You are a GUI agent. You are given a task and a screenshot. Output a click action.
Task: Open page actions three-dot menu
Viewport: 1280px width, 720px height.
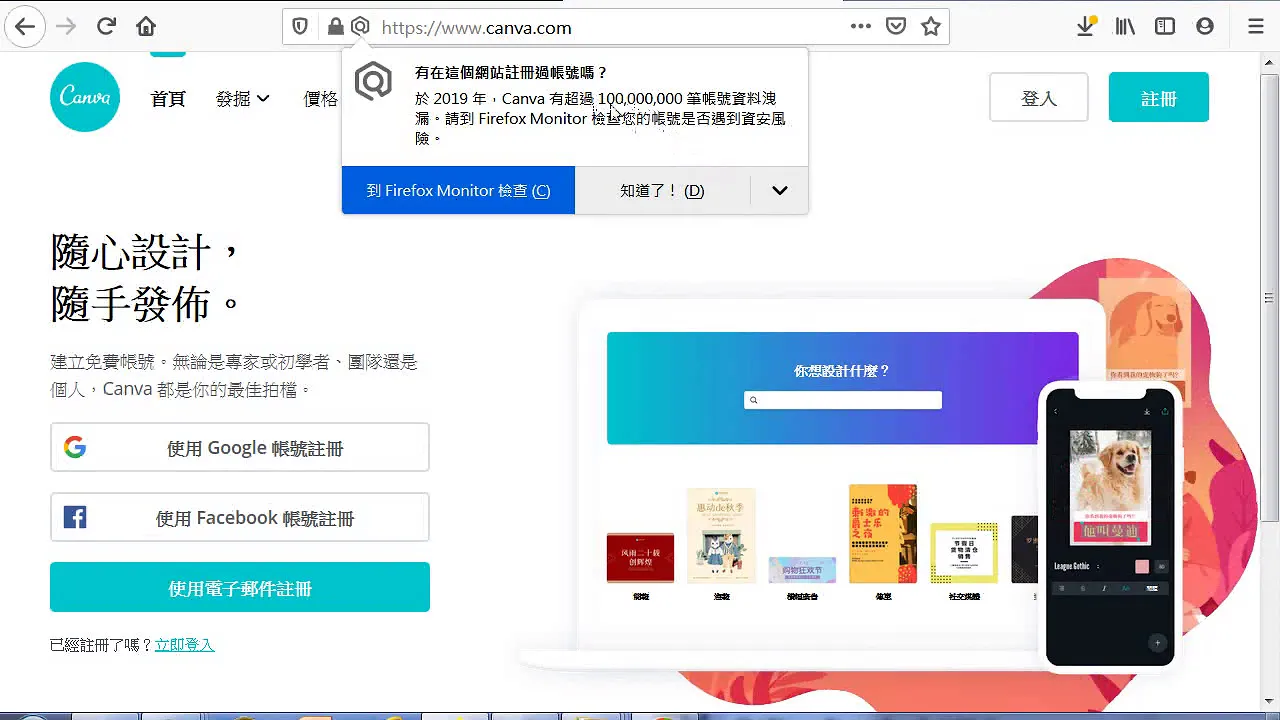[x=860, y=27]
